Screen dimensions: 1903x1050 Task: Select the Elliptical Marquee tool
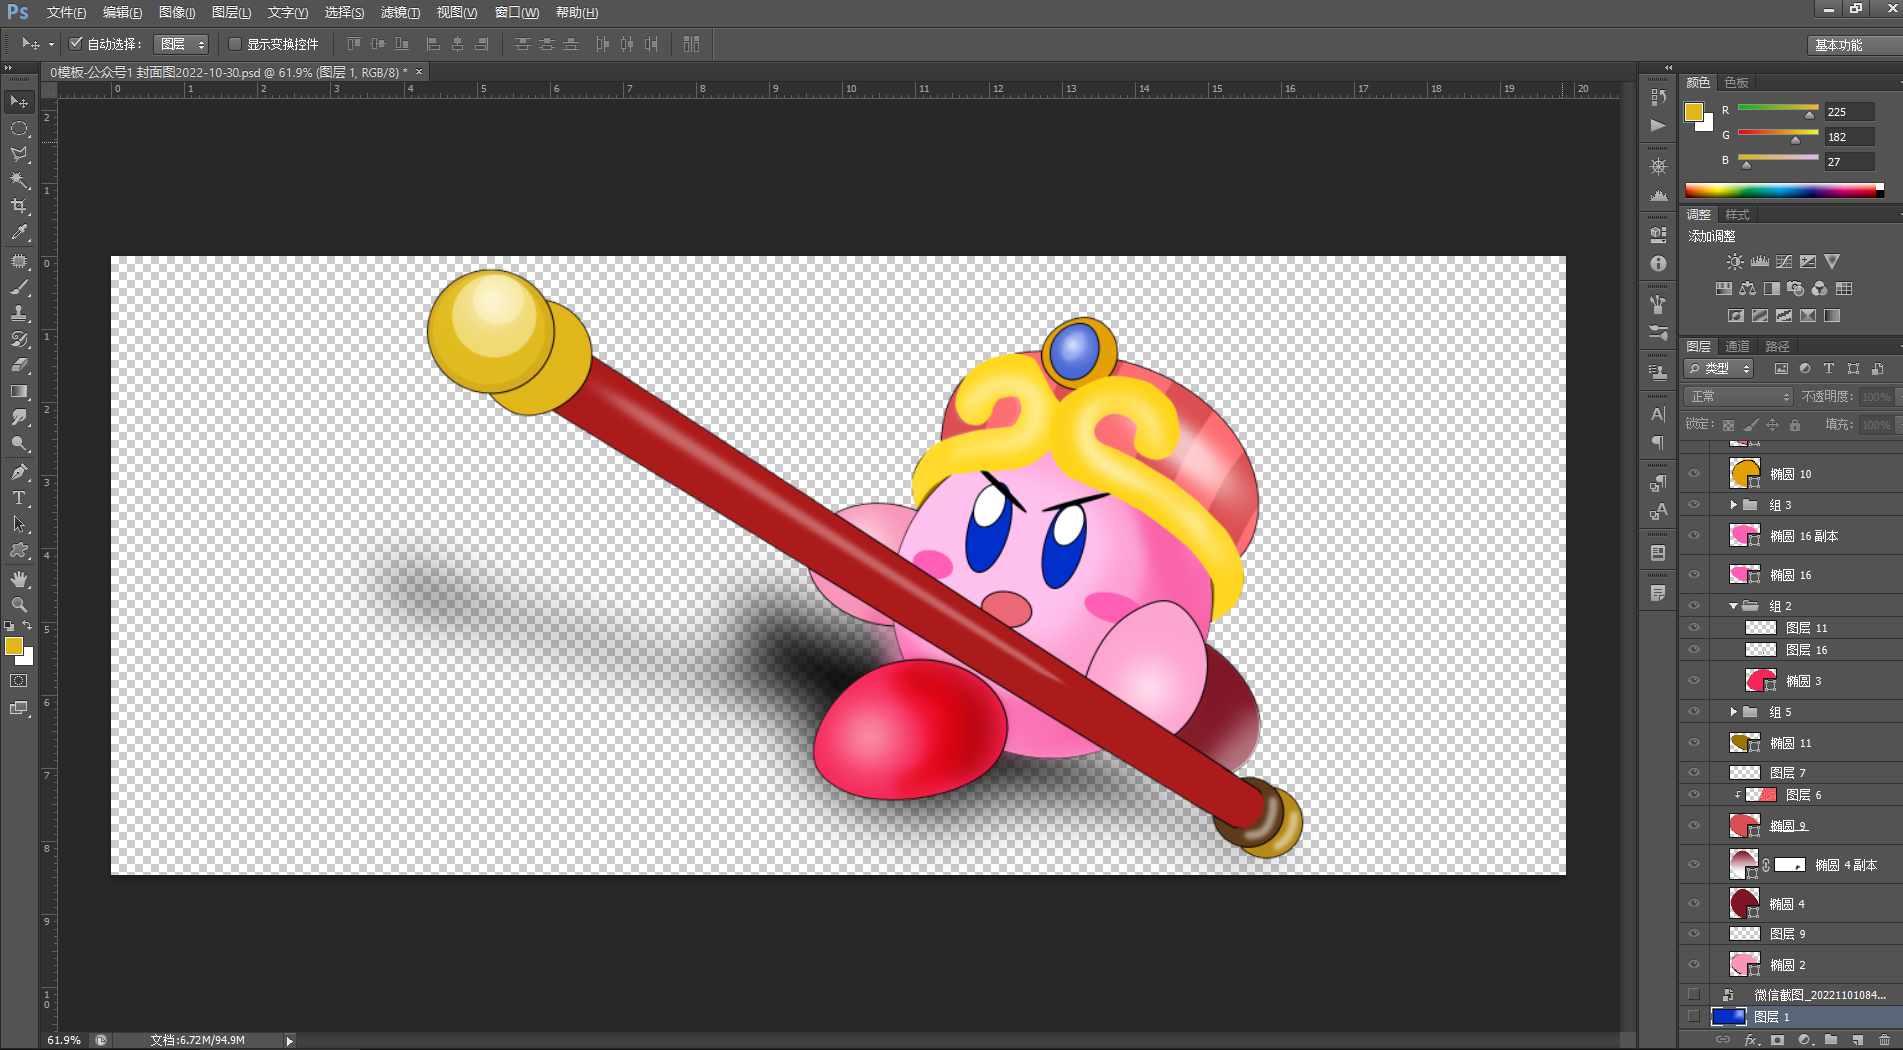(x=19, y=129)
